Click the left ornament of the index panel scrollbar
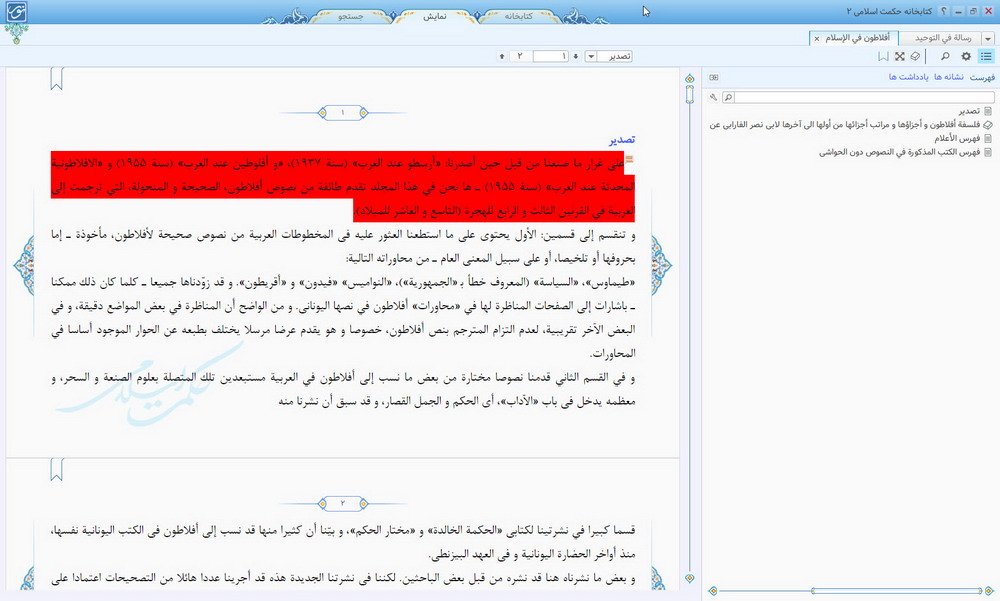The image size is (1000, 601). tap(713, 591)
